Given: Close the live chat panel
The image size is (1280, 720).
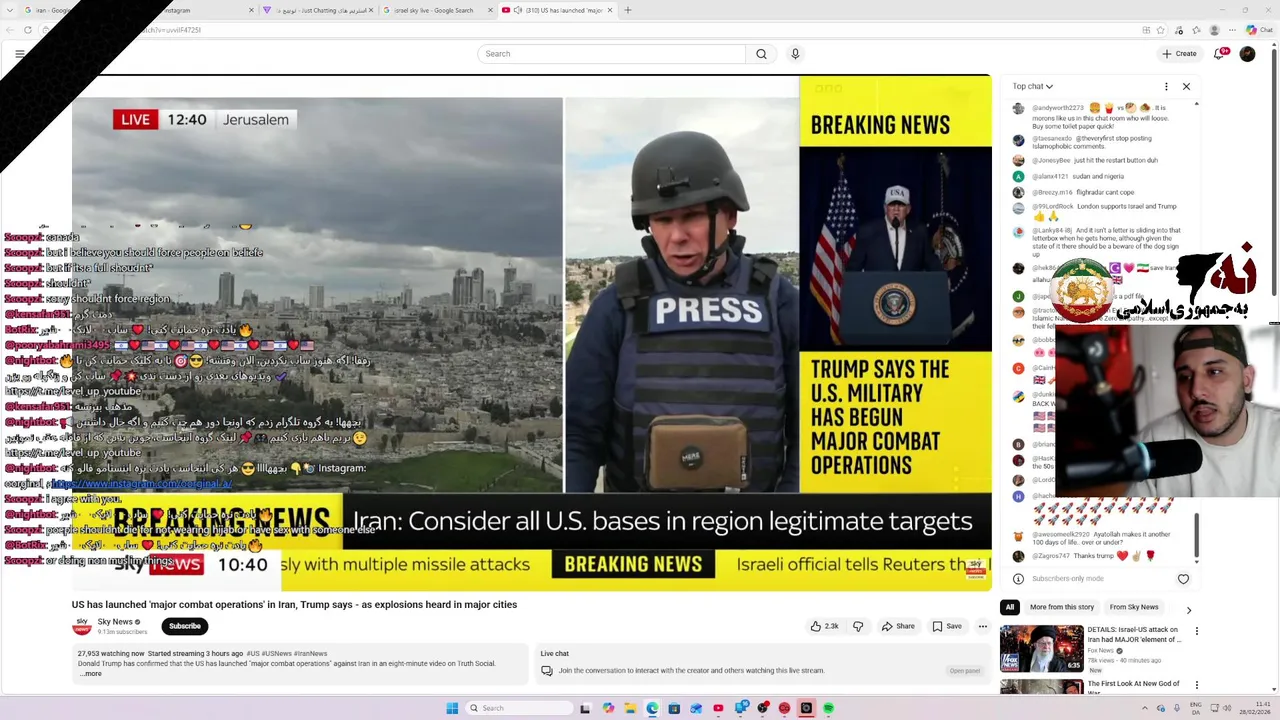Looking at the screenshot, I should [x=1186, y=87].
